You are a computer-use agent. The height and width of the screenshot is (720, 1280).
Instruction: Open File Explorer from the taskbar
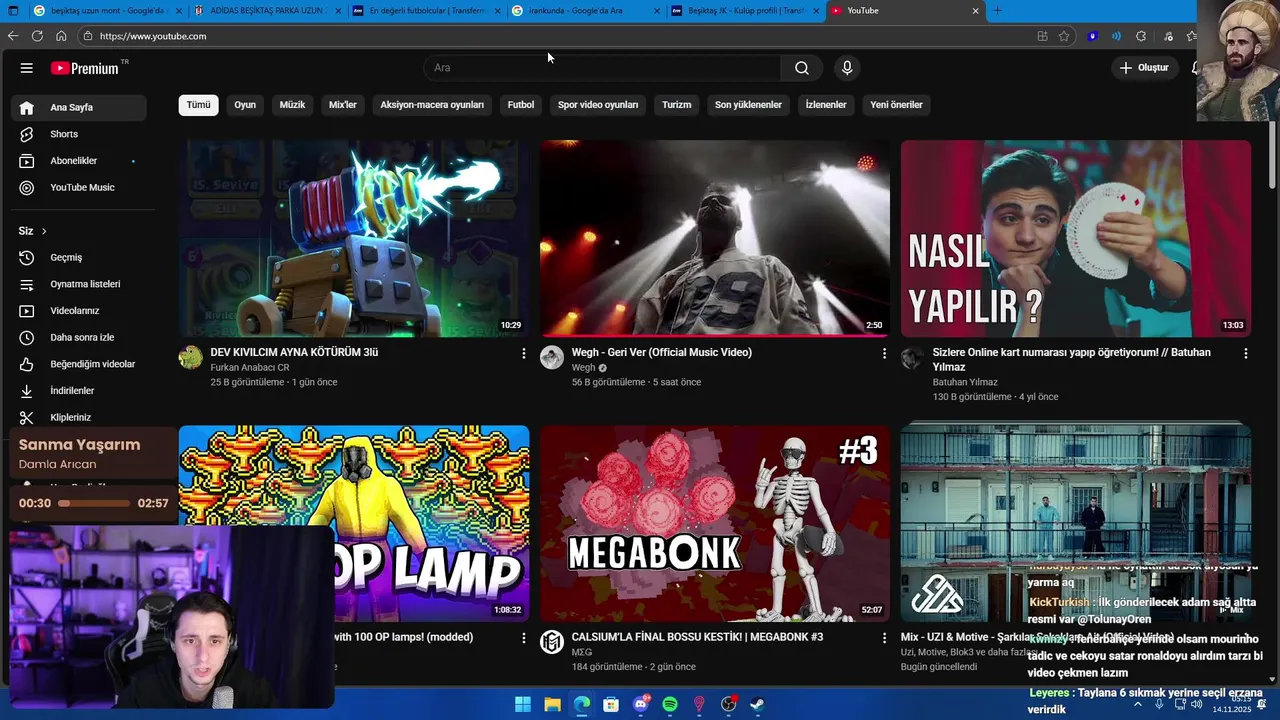[552, 704]
